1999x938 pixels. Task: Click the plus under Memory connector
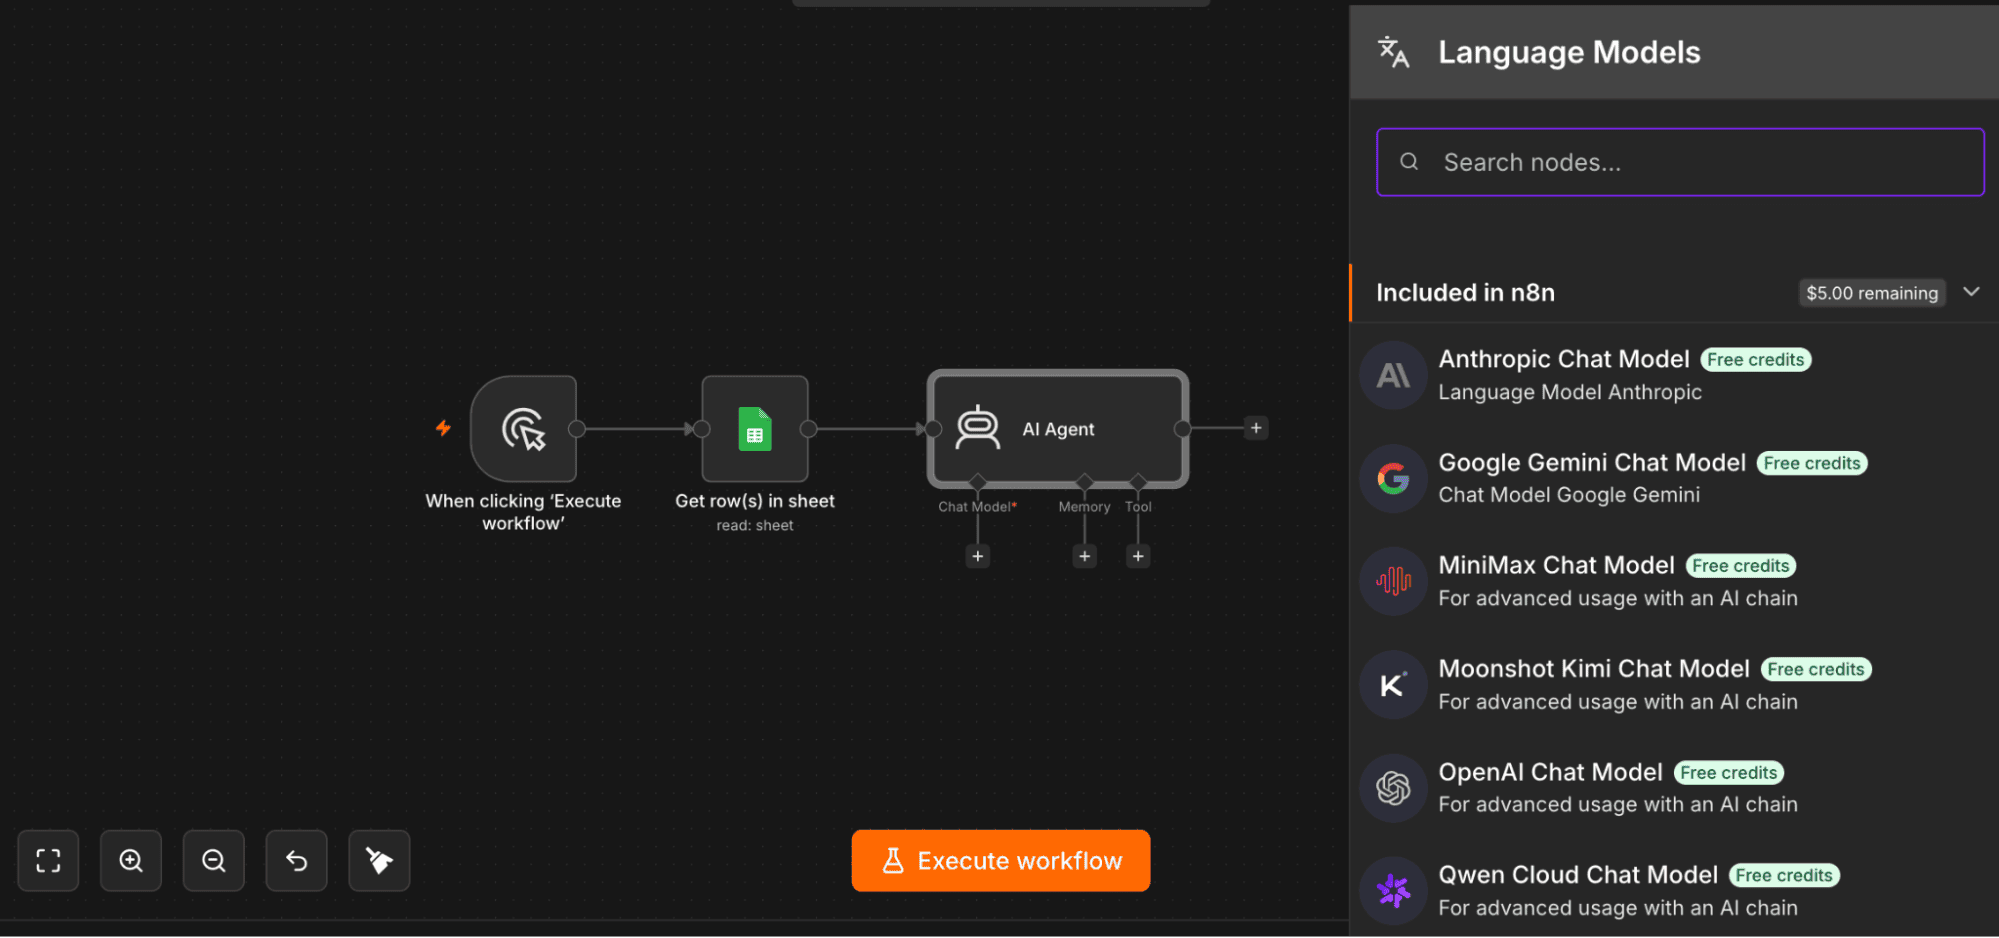(1084, 556)
